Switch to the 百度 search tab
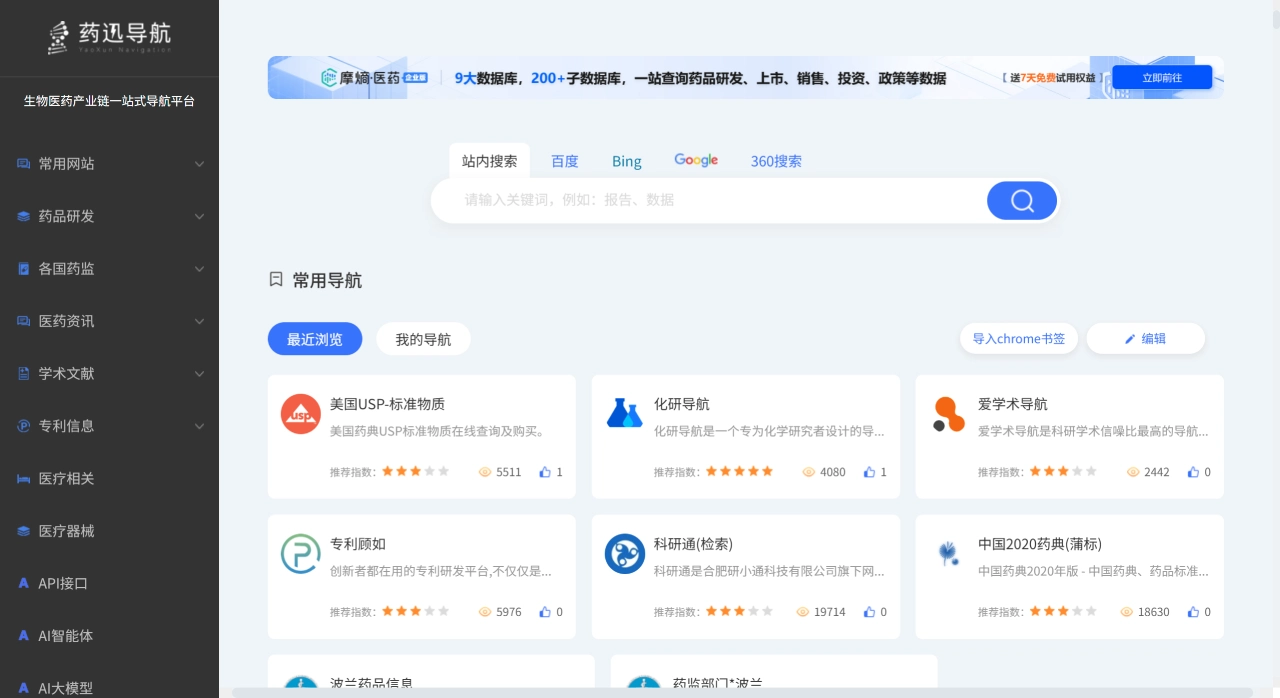Viewport: 1280px width, 698px height. click(x=565, y=161)
